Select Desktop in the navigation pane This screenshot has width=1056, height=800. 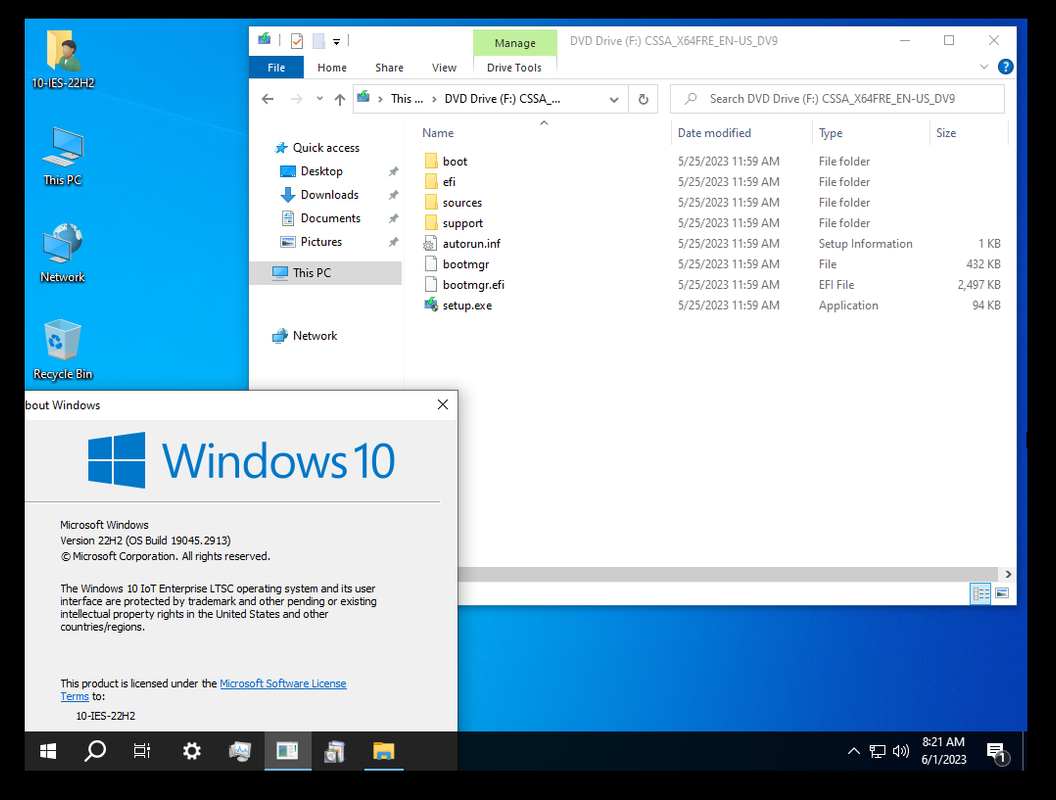(x=312, y=171)
